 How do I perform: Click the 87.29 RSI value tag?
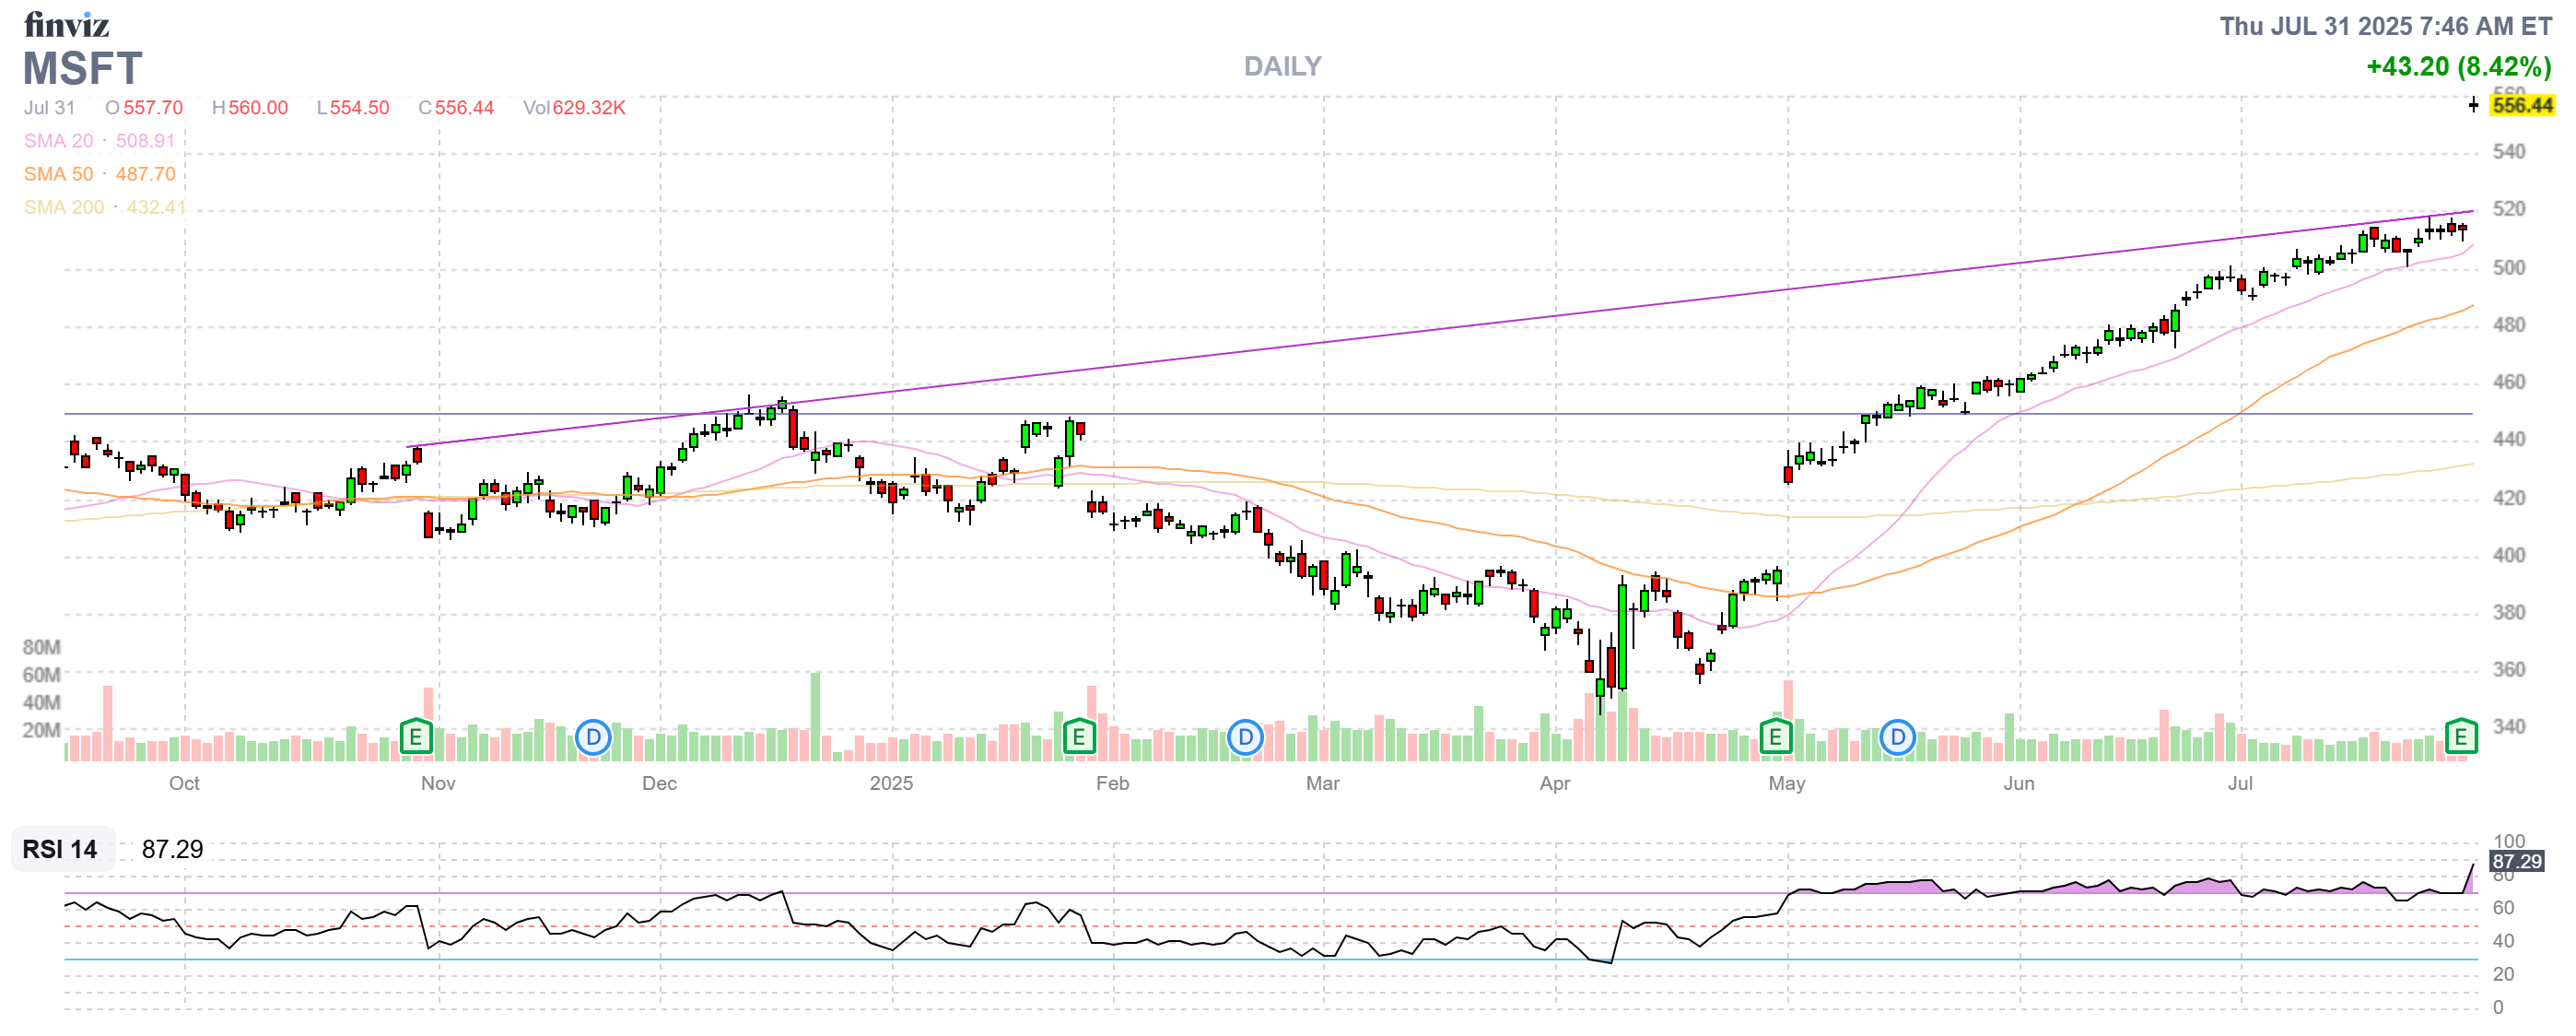2516,861
